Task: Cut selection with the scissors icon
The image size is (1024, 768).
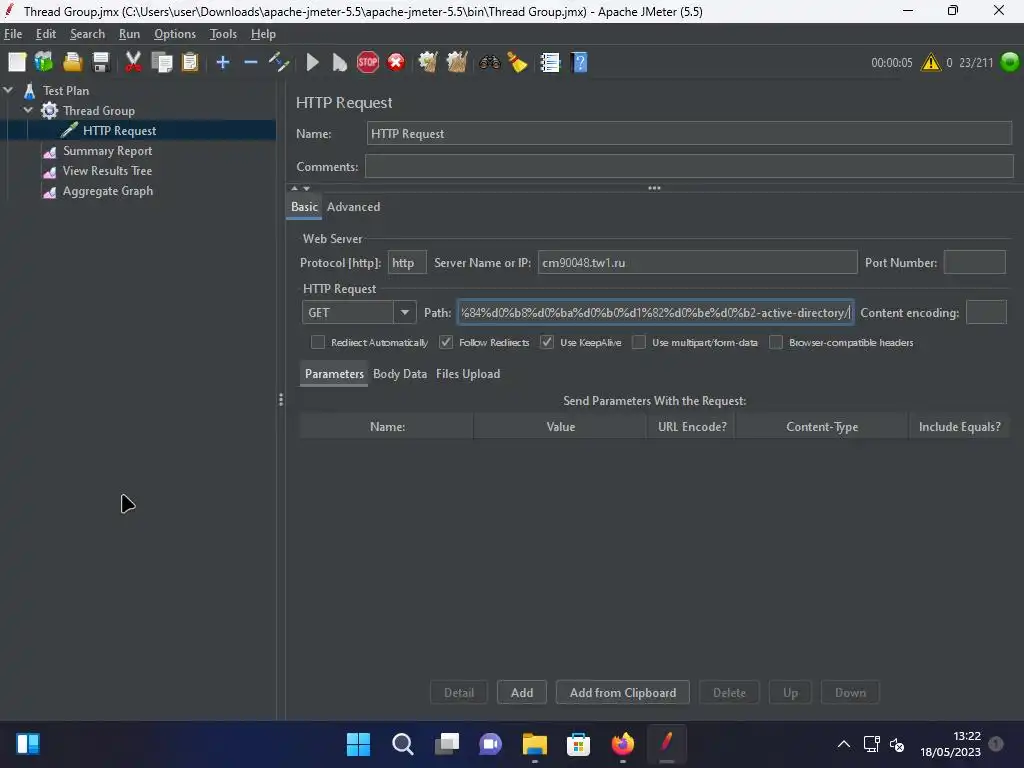Action: [133, 63]
